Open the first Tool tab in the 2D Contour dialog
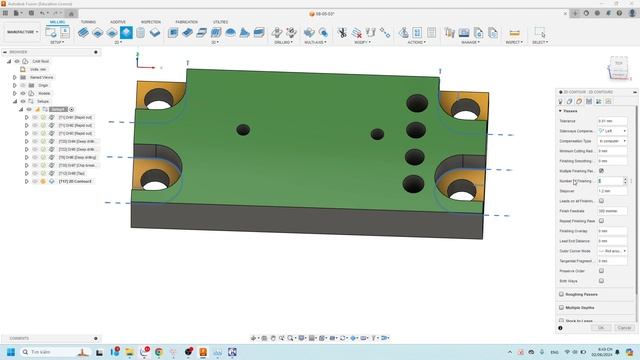This screenshot has width=640, height=360. [x=560, y=101]
